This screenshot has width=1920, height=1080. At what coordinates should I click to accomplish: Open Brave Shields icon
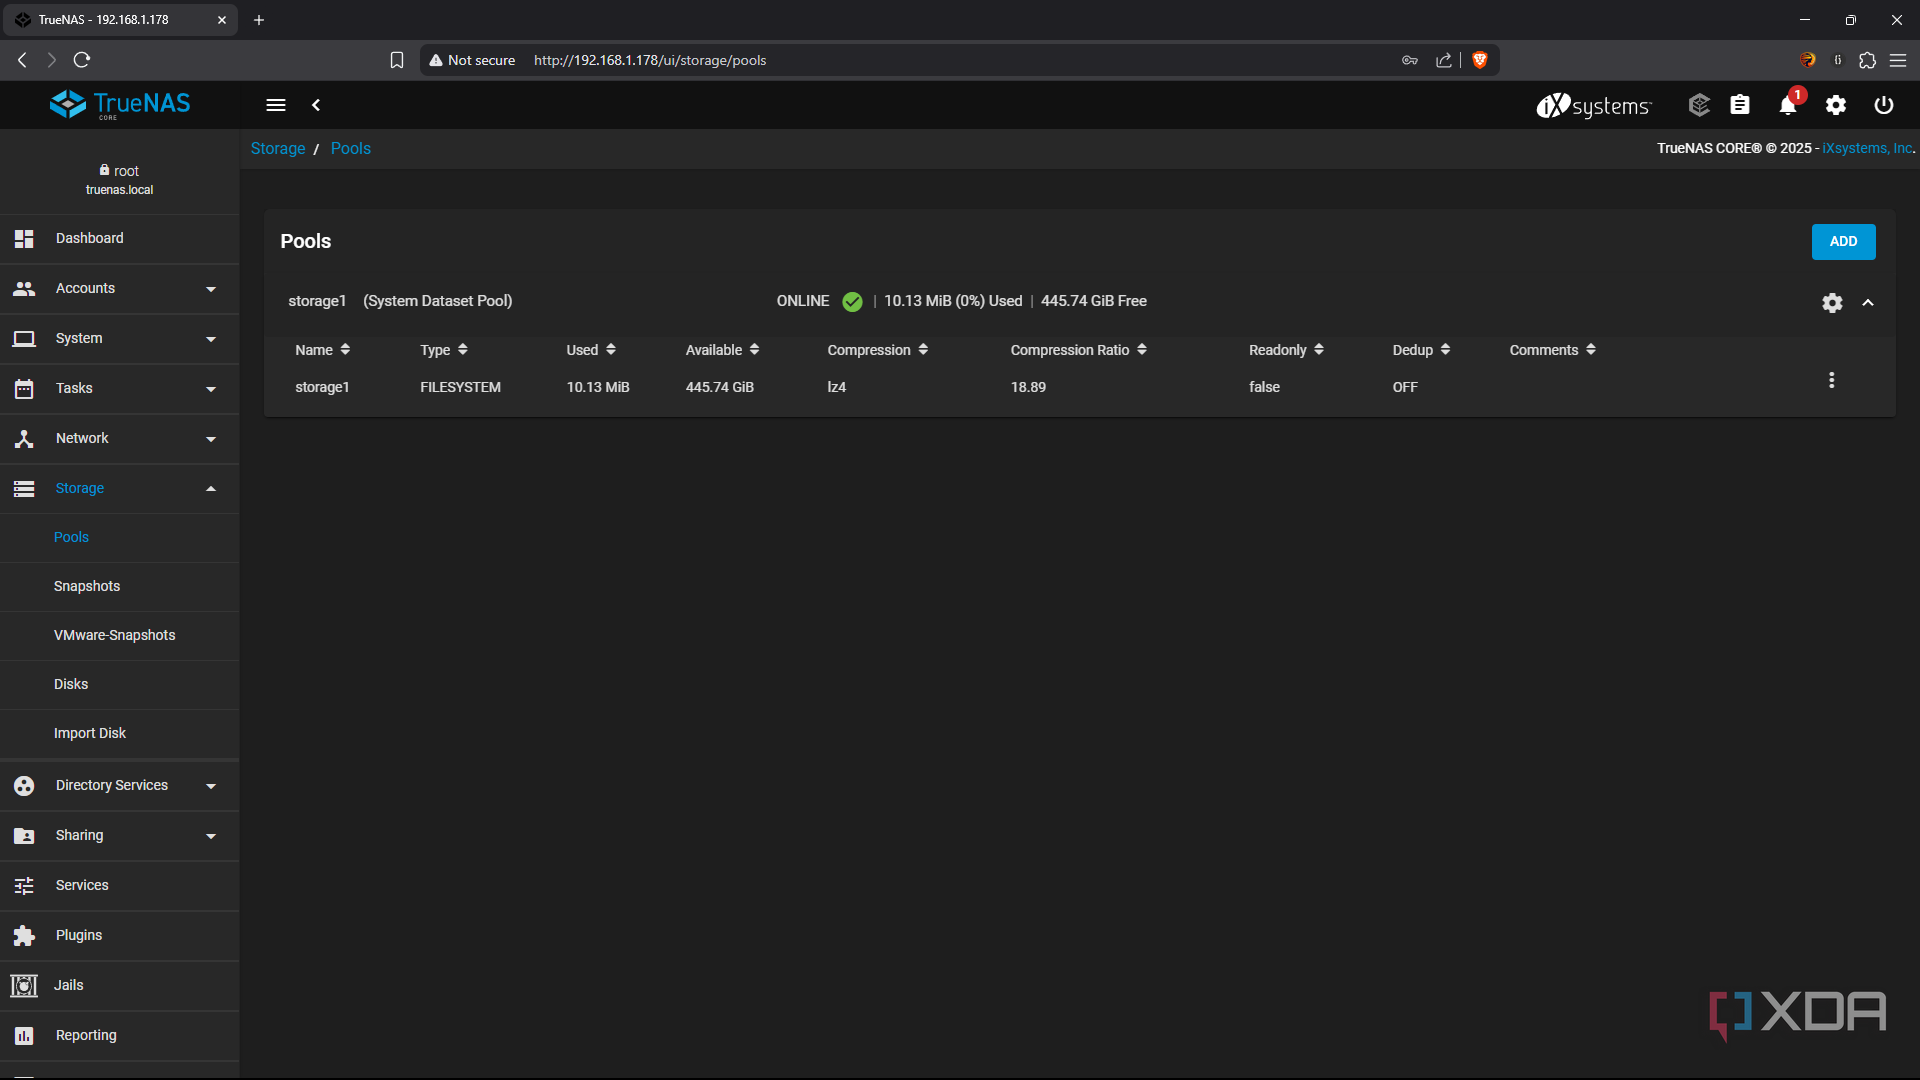[1480, 61]
